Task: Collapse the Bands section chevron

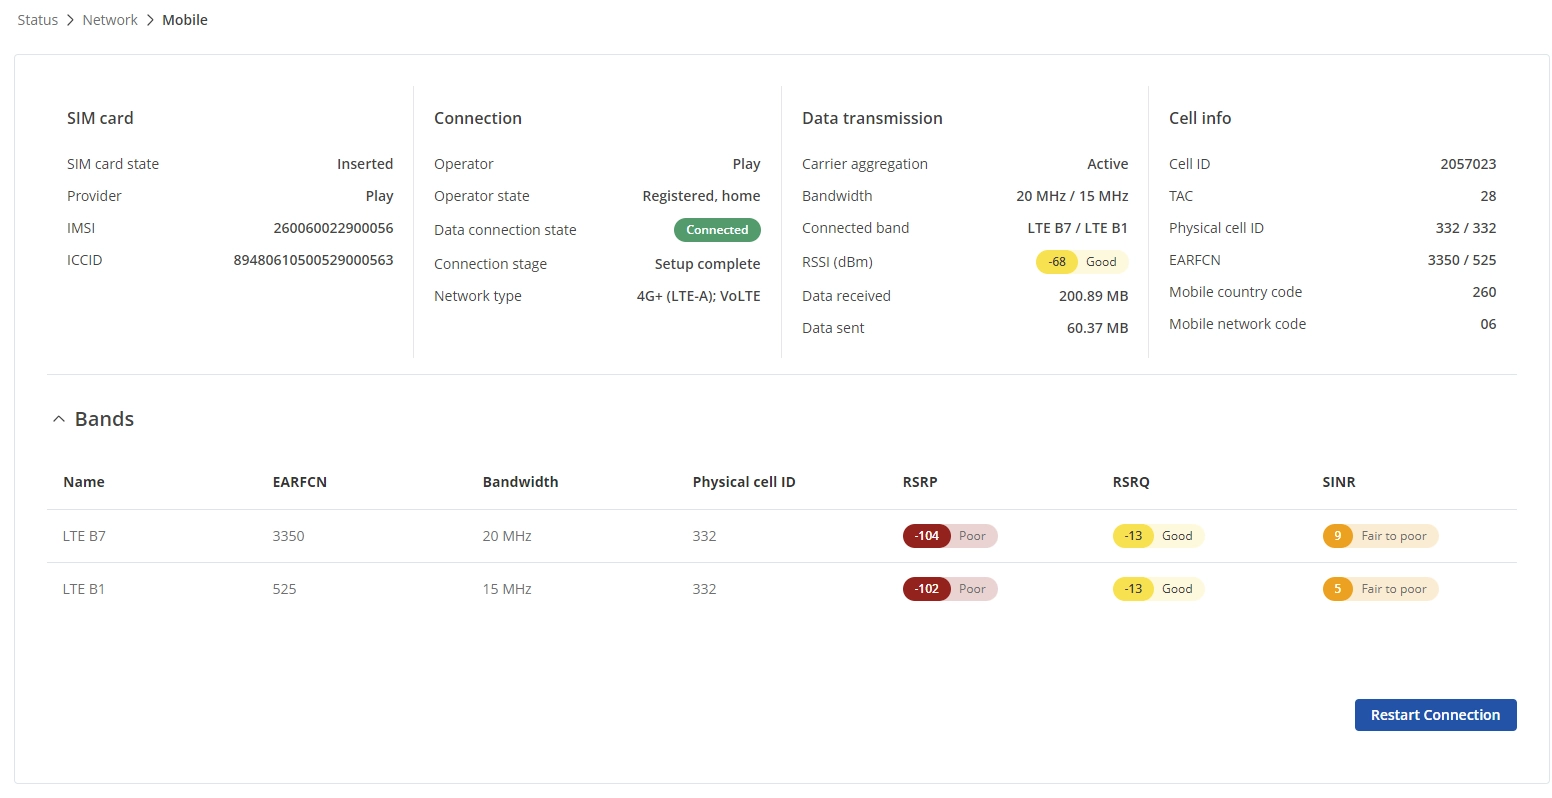Action: 59,420
